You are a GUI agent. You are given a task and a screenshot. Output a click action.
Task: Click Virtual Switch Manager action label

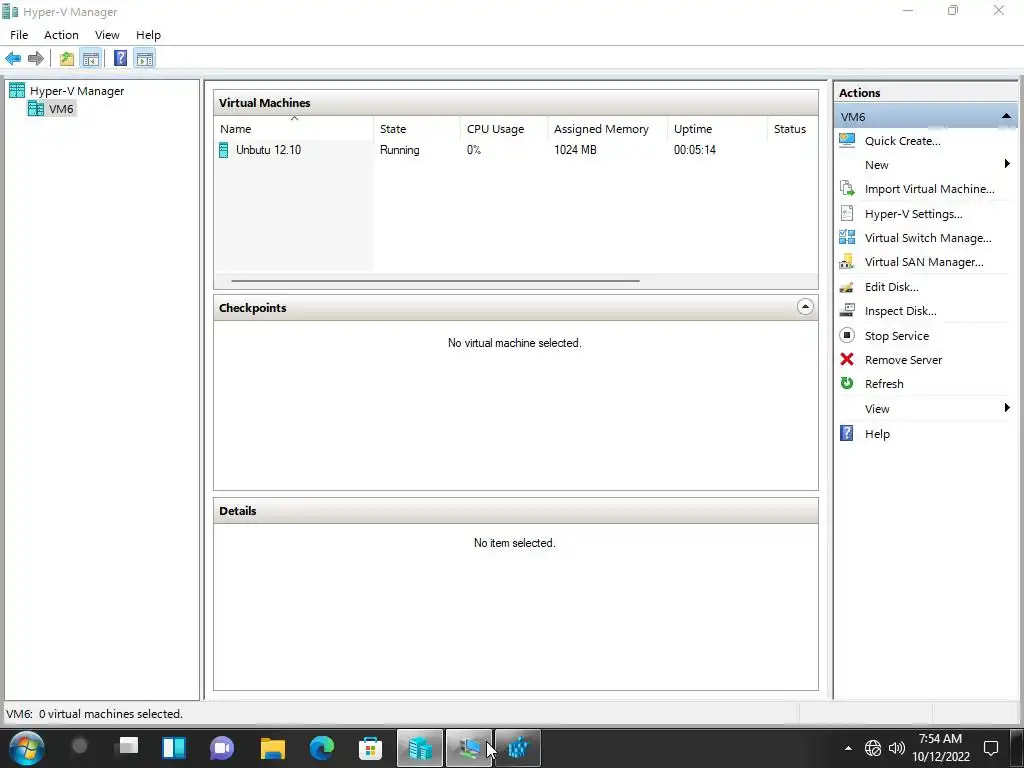pyautogui.click(x=928, y=238)
